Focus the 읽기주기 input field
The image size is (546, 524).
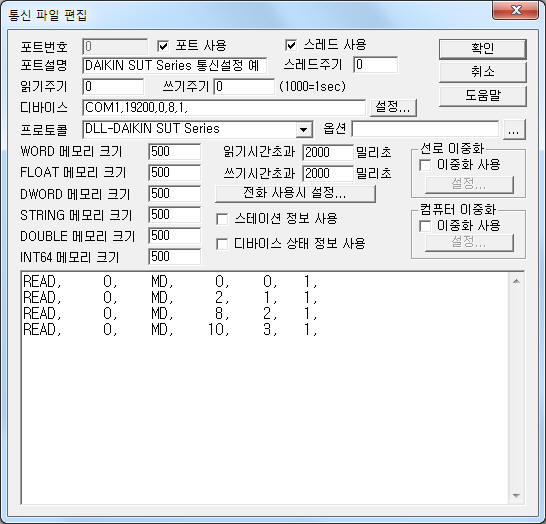coord(113,86)
